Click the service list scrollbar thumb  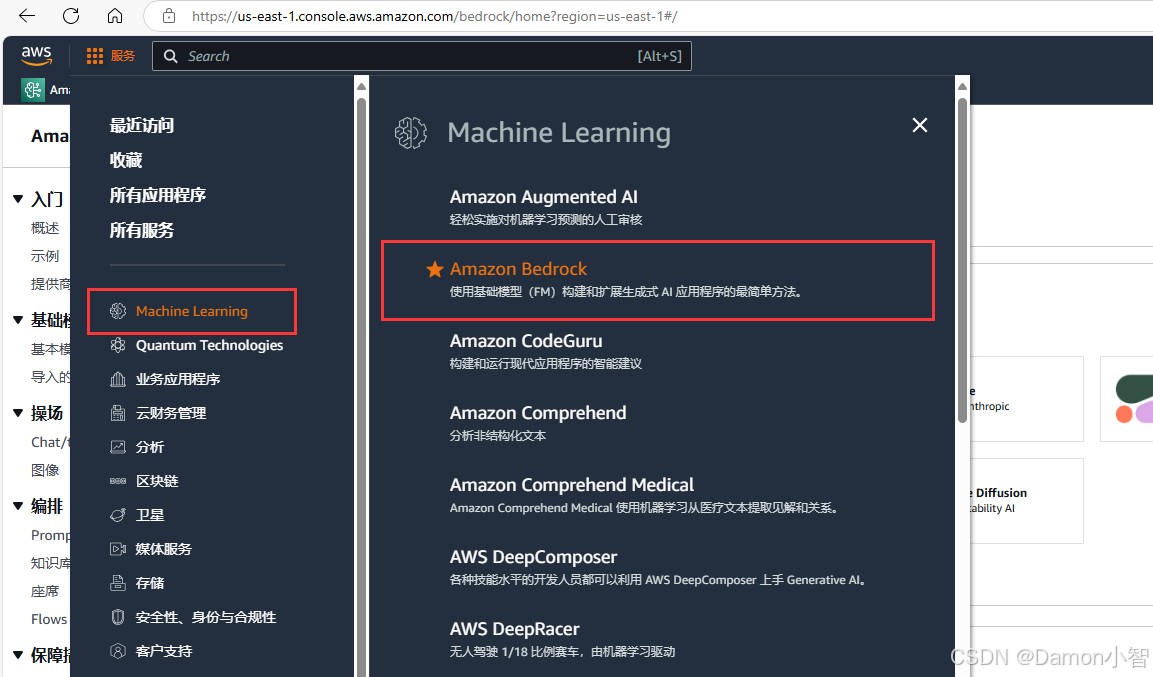coord(963,260)
